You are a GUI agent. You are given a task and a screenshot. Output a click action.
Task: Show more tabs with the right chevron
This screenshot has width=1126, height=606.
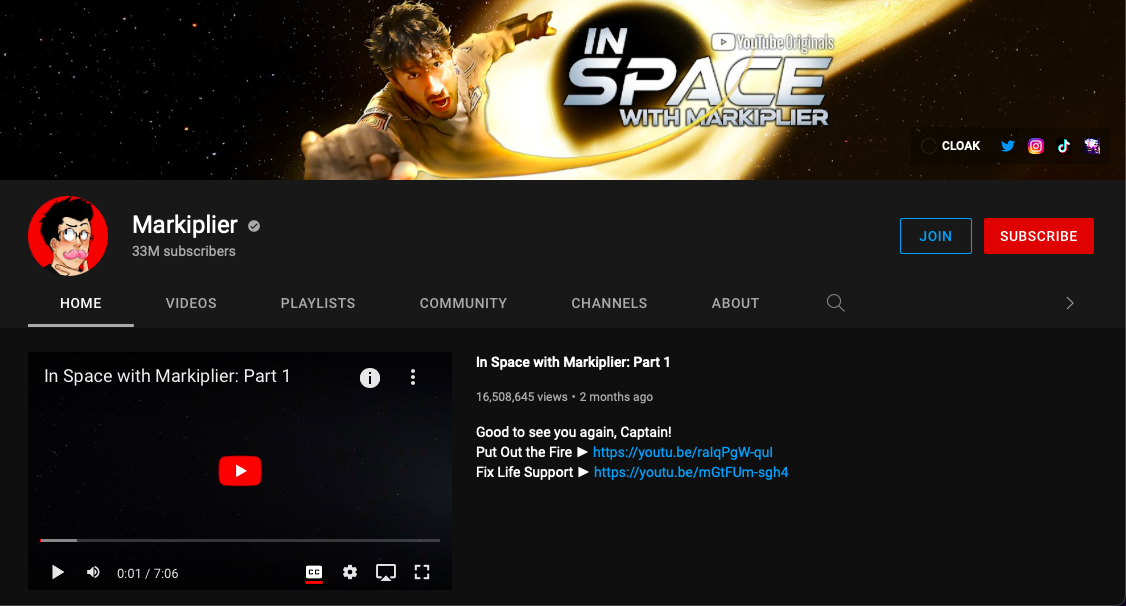point(1070,303)
